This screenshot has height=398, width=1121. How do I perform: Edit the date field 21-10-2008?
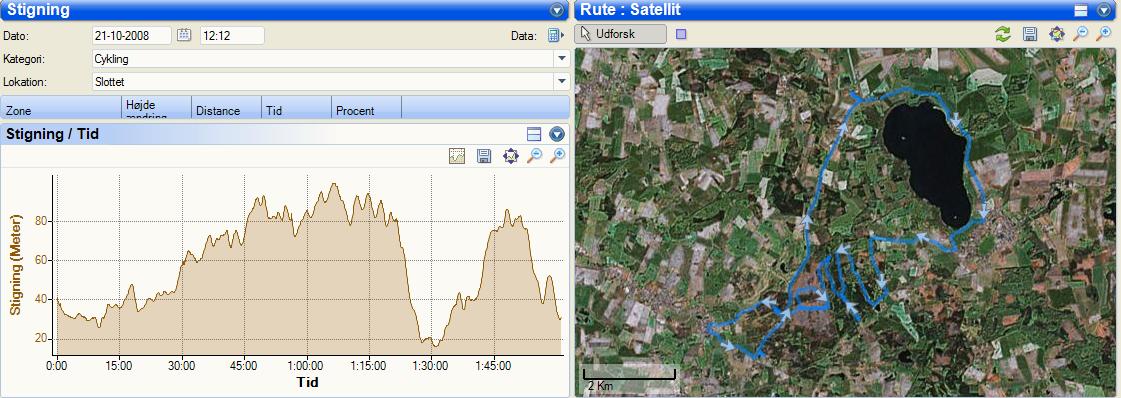click(x=132, y=35)
